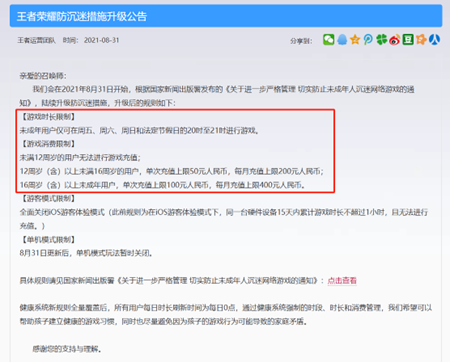Click the line starting 12周岁（含）以上未满16周岁
The image size is (450, 362).
pos(172,171)
